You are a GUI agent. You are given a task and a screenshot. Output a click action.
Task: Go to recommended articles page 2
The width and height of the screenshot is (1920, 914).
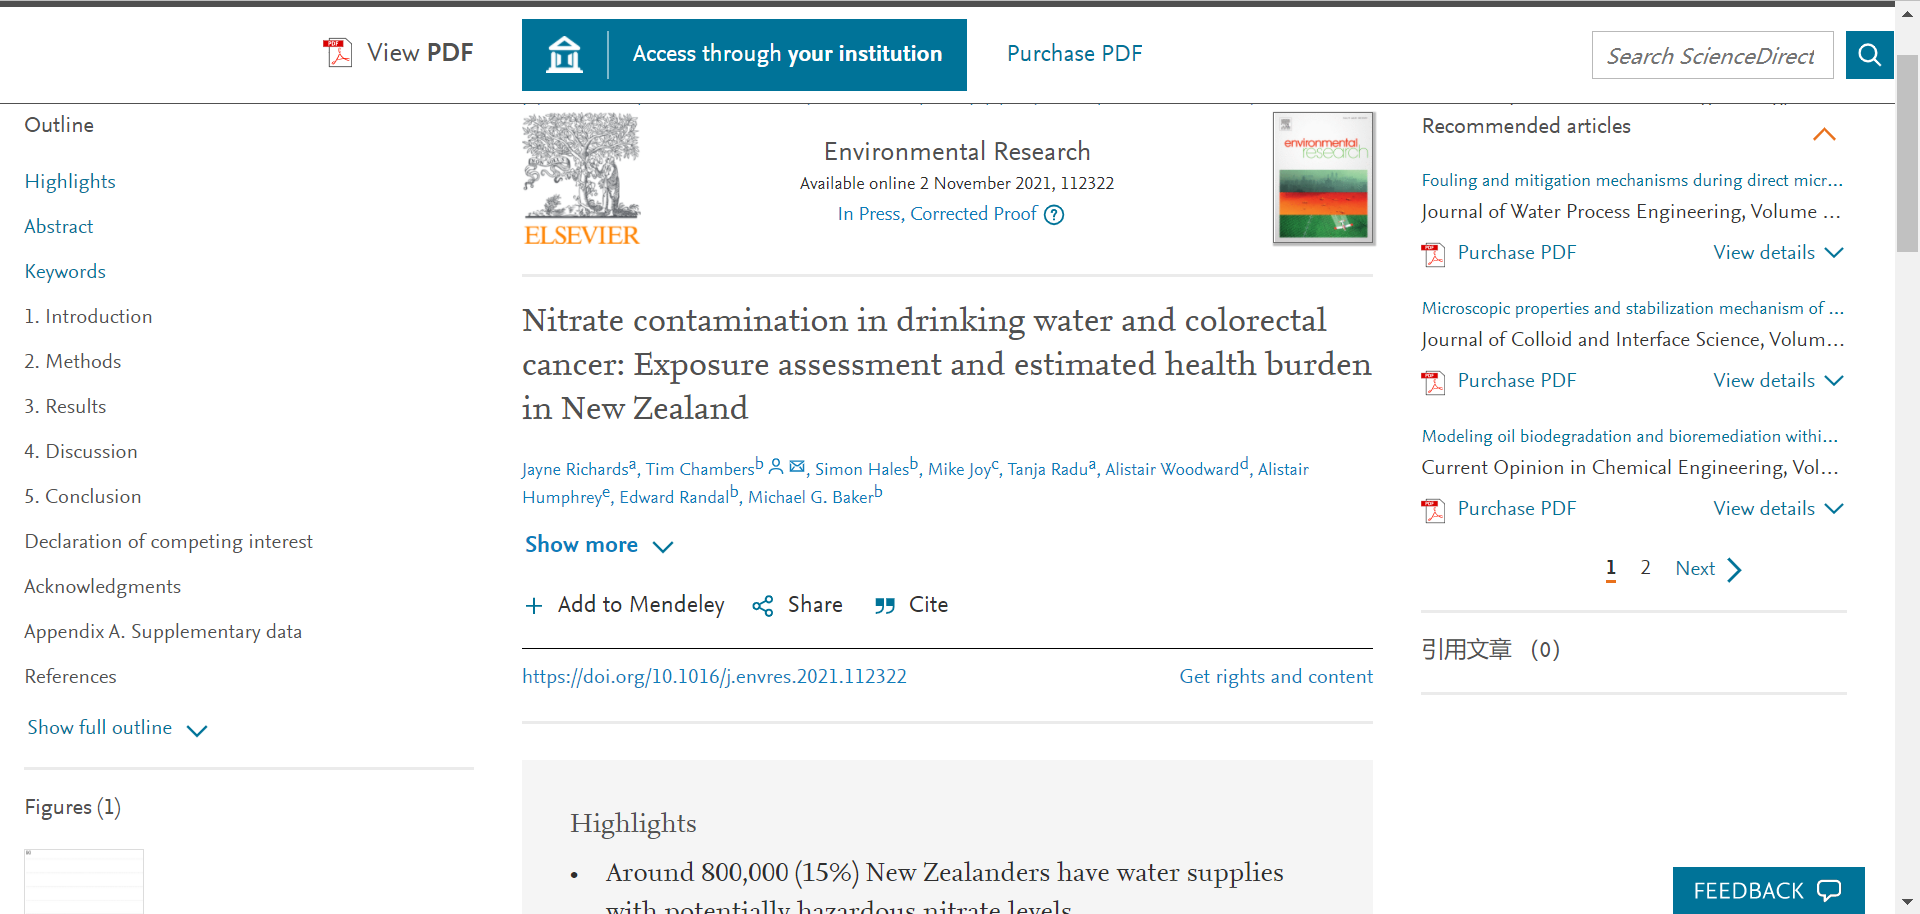(x=1645, y=568)
